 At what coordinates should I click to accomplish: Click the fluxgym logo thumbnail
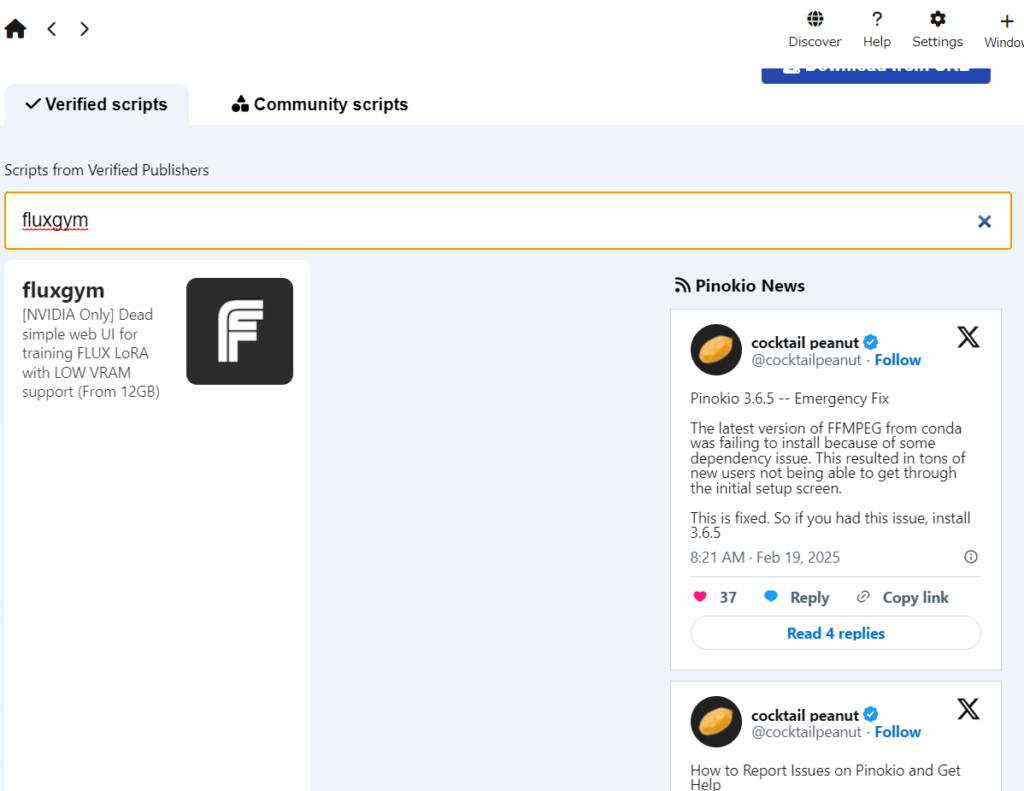pos(240,331)
